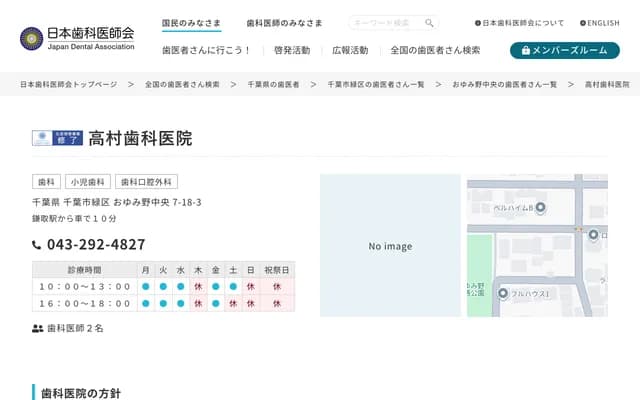Click the search magnifier icon

click(x=429, y=23)
